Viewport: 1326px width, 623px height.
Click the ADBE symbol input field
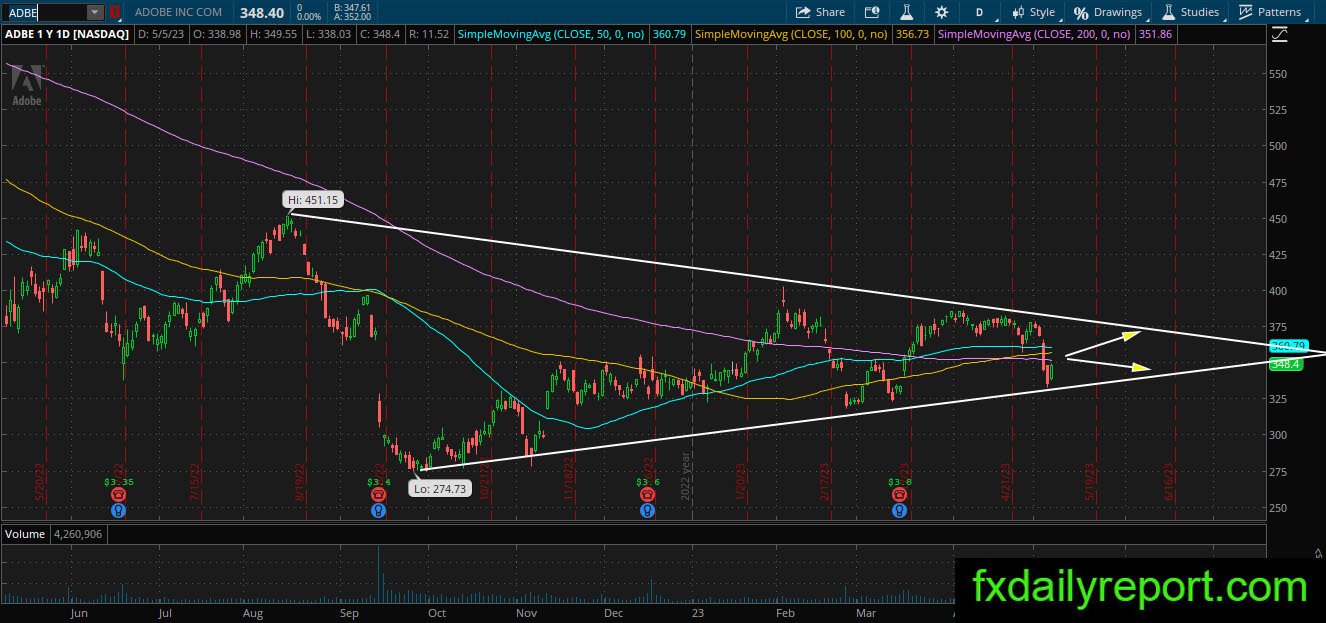pyautogui.click(x=44, y=12)
